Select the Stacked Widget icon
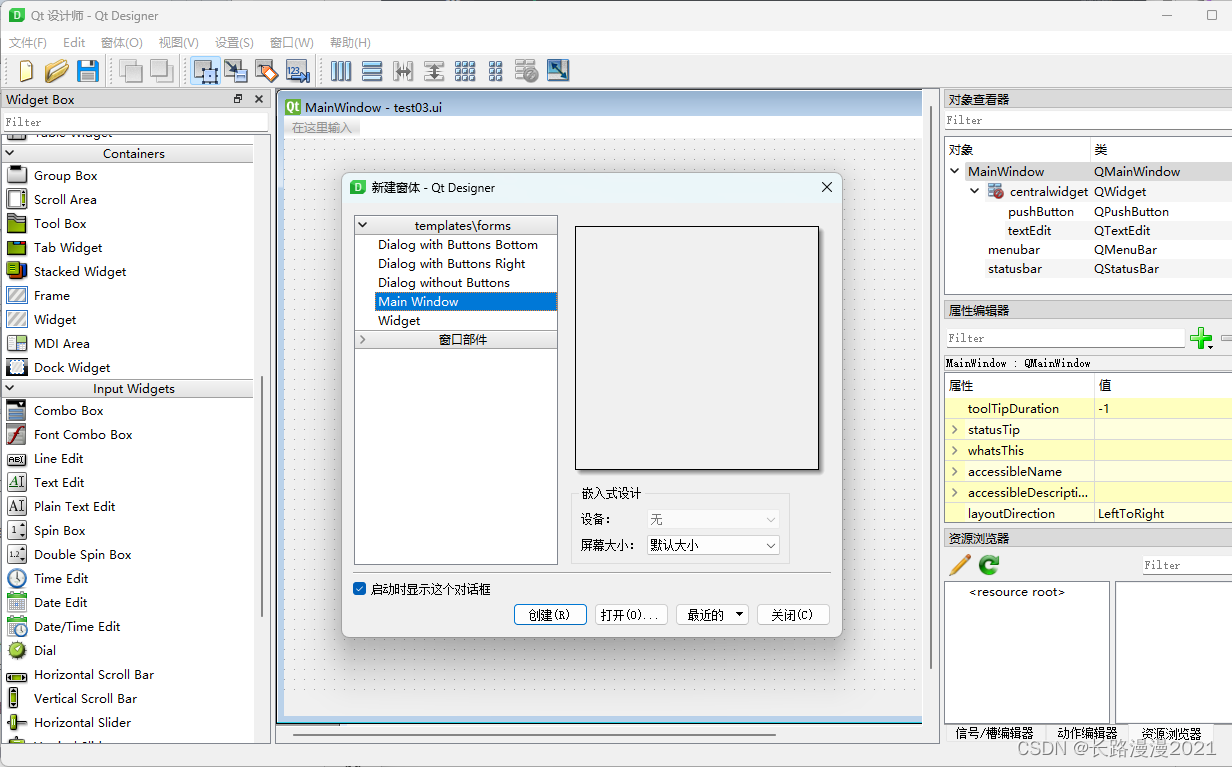The image size is (1232, 767). tap(17, 271)
